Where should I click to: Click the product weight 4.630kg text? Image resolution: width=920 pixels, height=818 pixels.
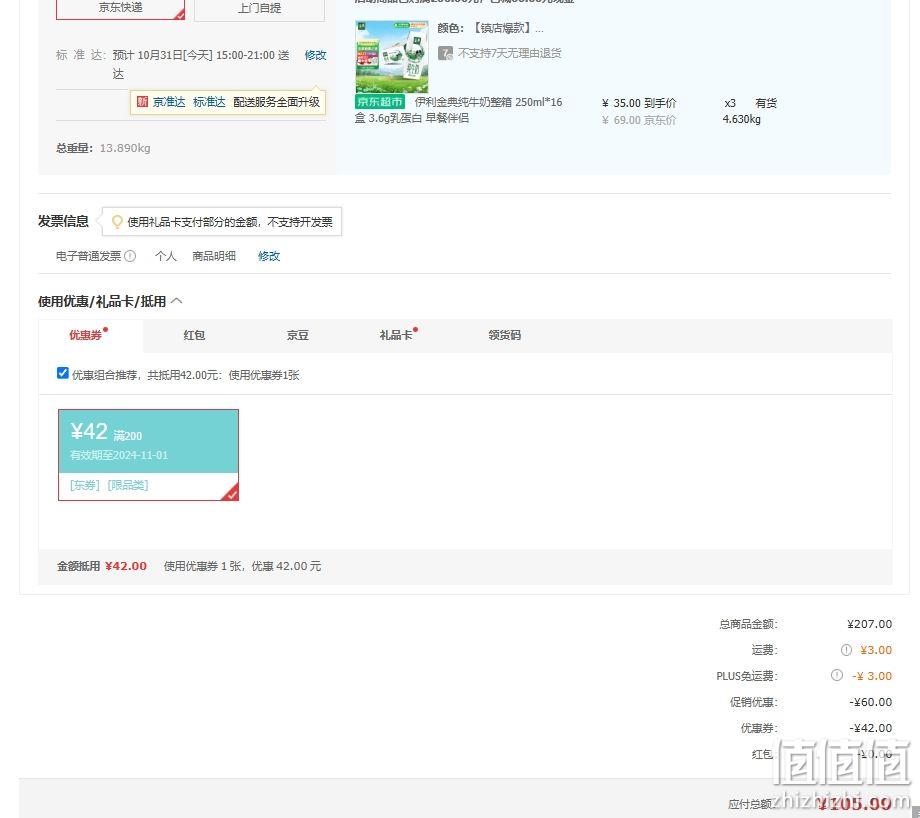tap(742, 119)
